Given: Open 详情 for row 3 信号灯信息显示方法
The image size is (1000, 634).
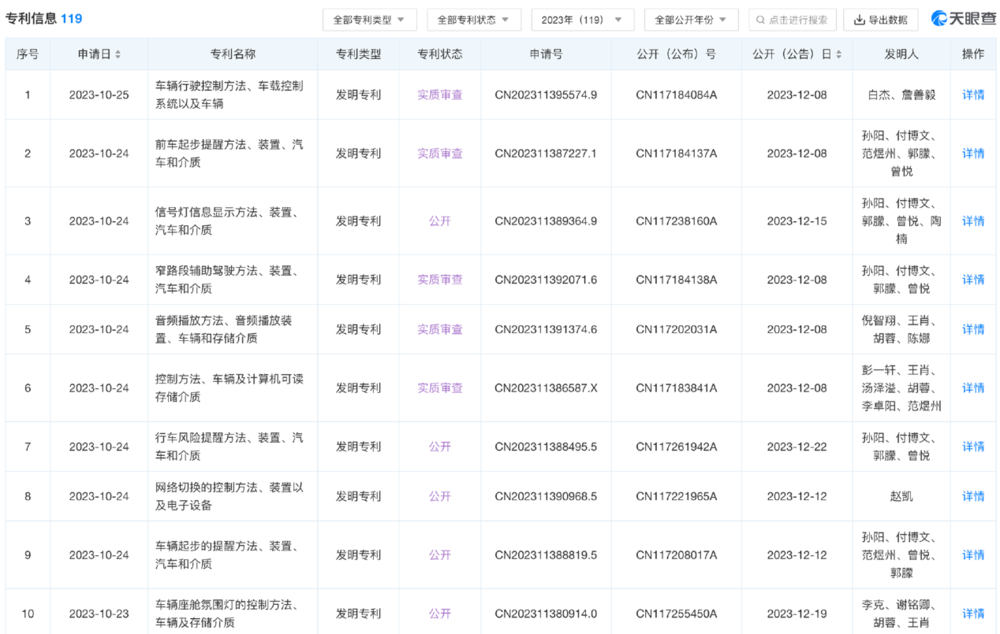Looking at the screenshot, I should pyautogui.click(x=973, y=221).
